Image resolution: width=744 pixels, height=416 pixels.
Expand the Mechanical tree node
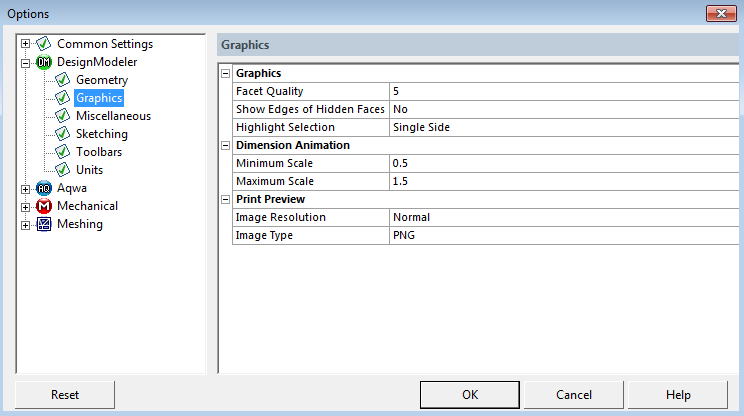pyautogui.click(x=26, y=206)
